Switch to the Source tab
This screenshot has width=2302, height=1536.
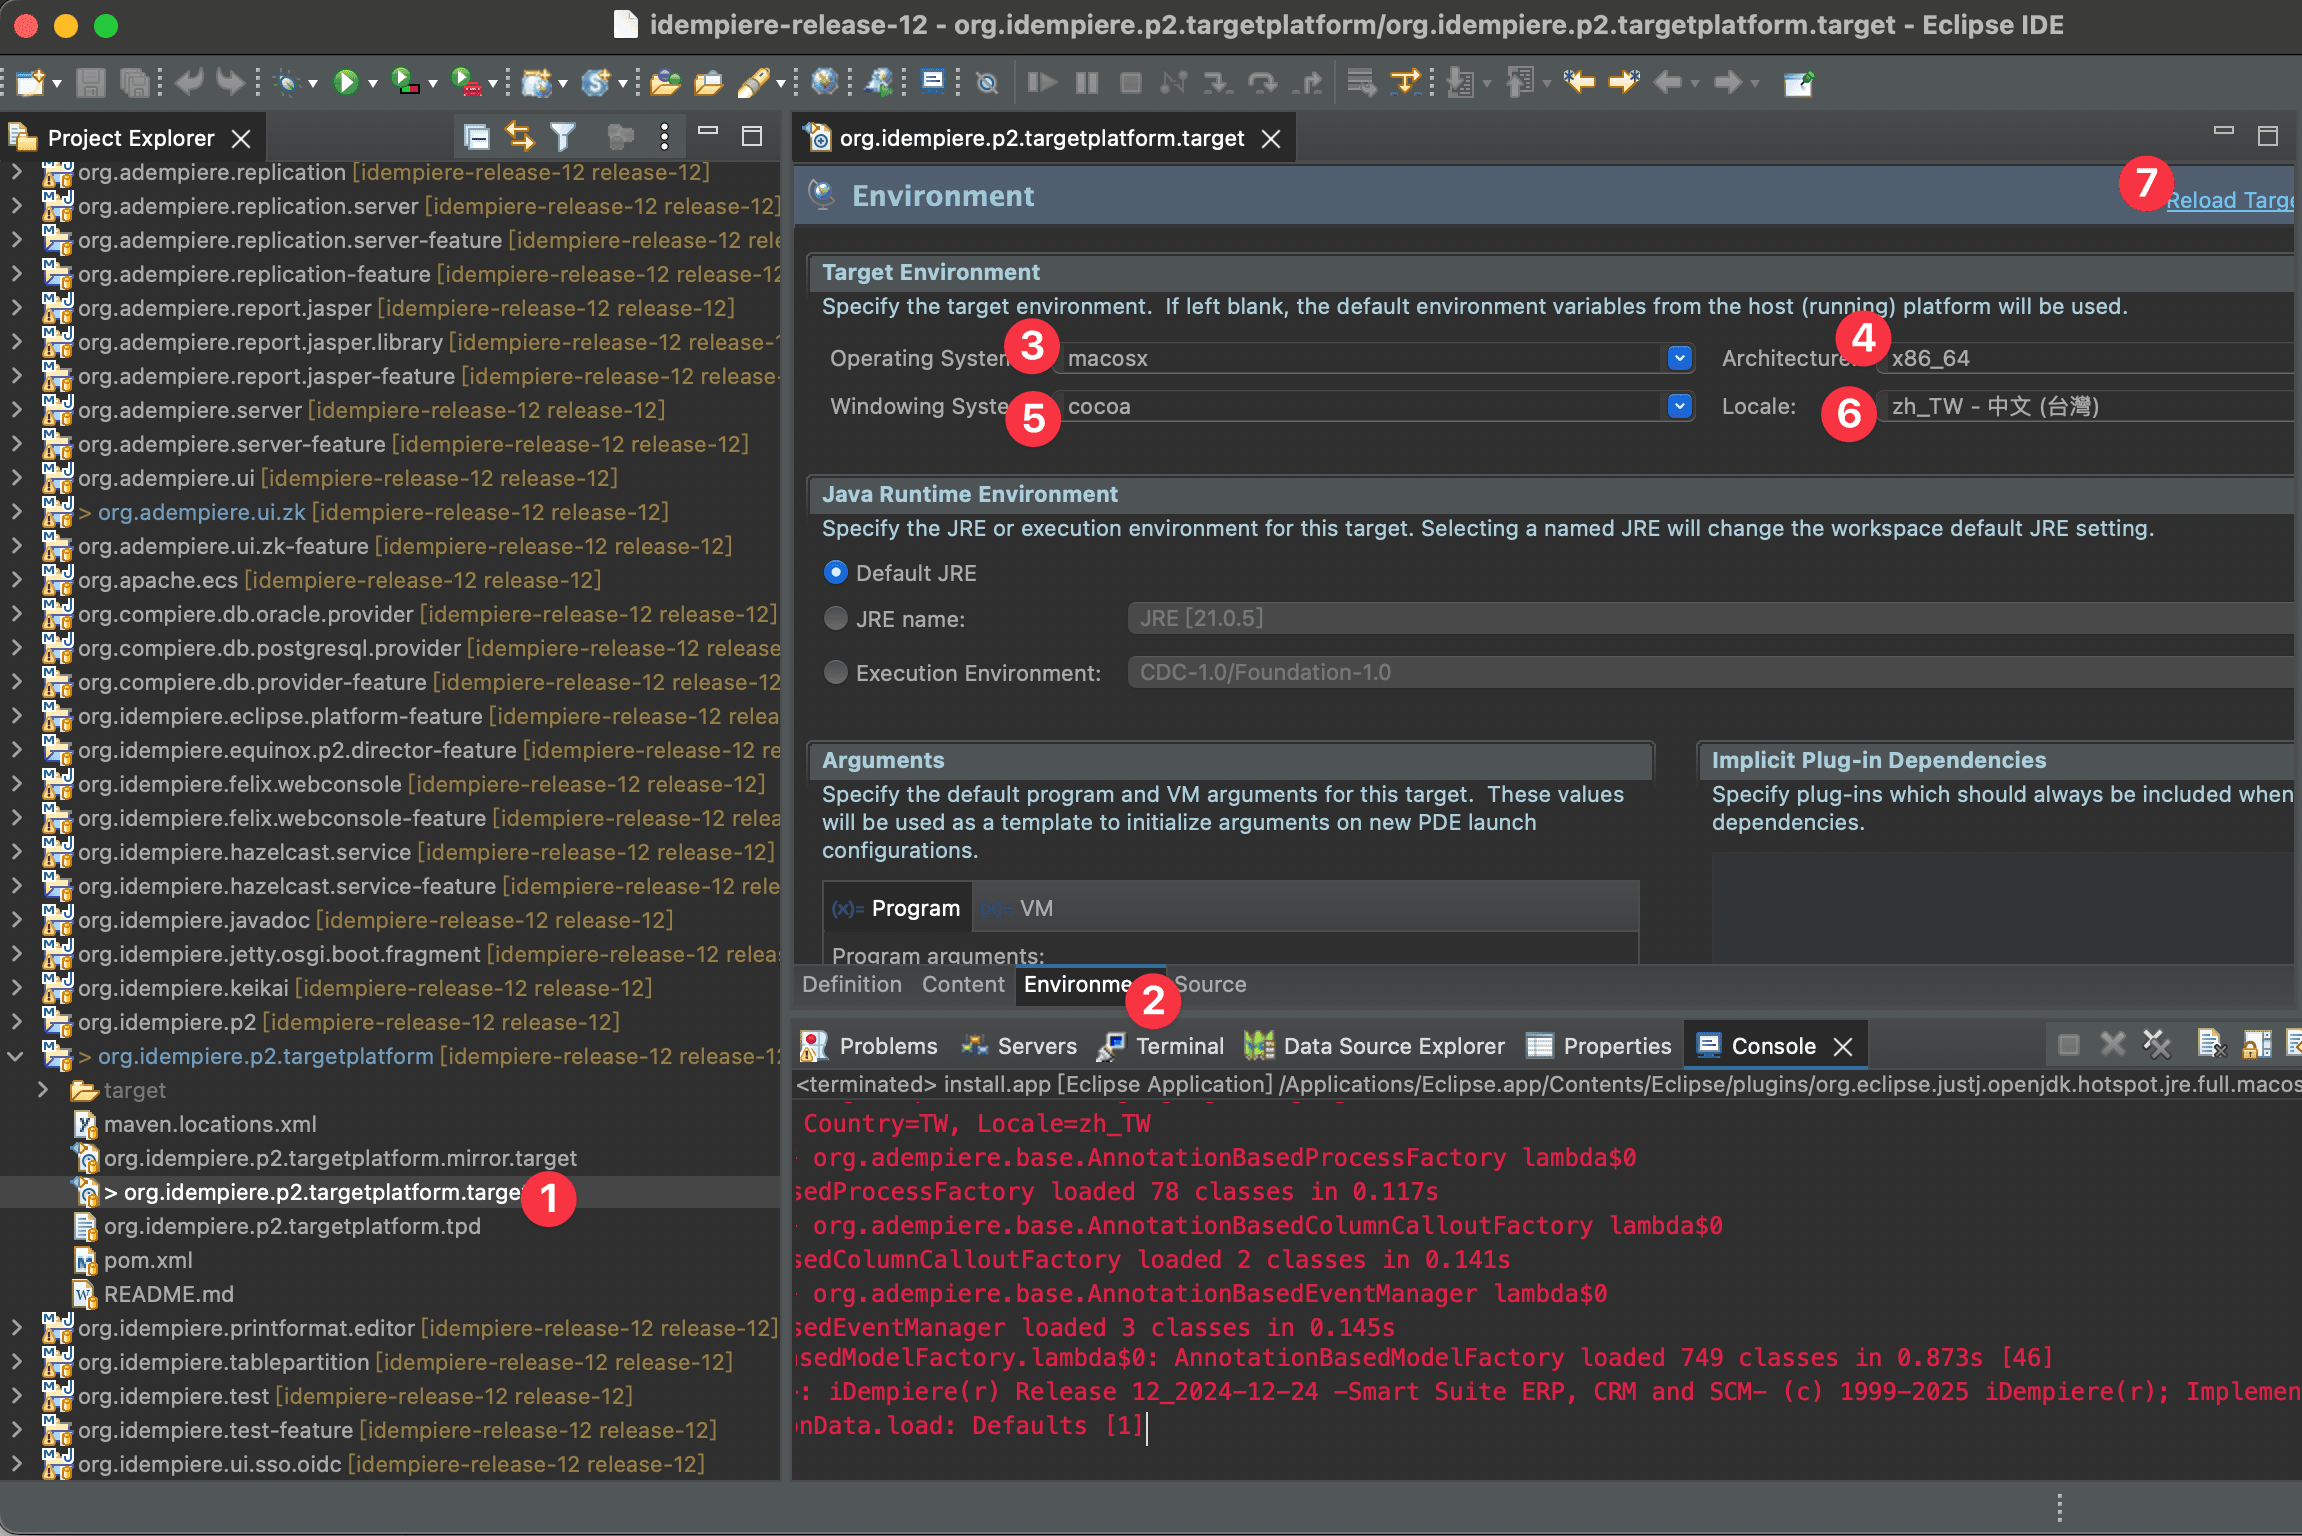coord(1210,984)
